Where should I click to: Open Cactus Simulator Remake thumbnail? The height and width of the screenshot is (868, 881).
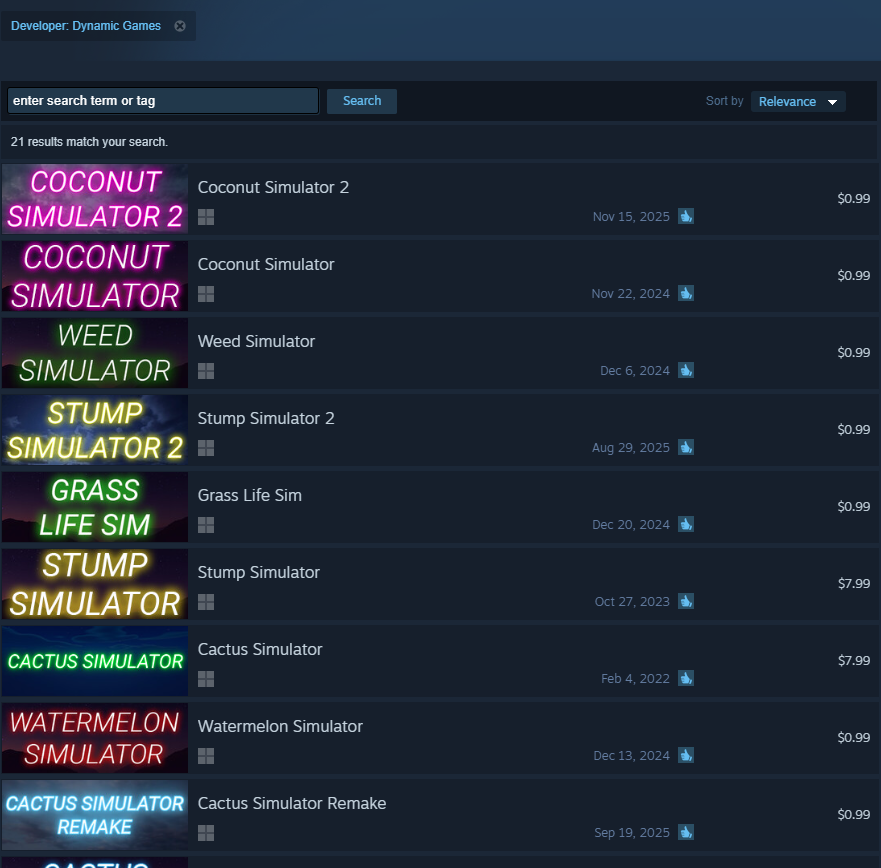[x=95, y=815]
